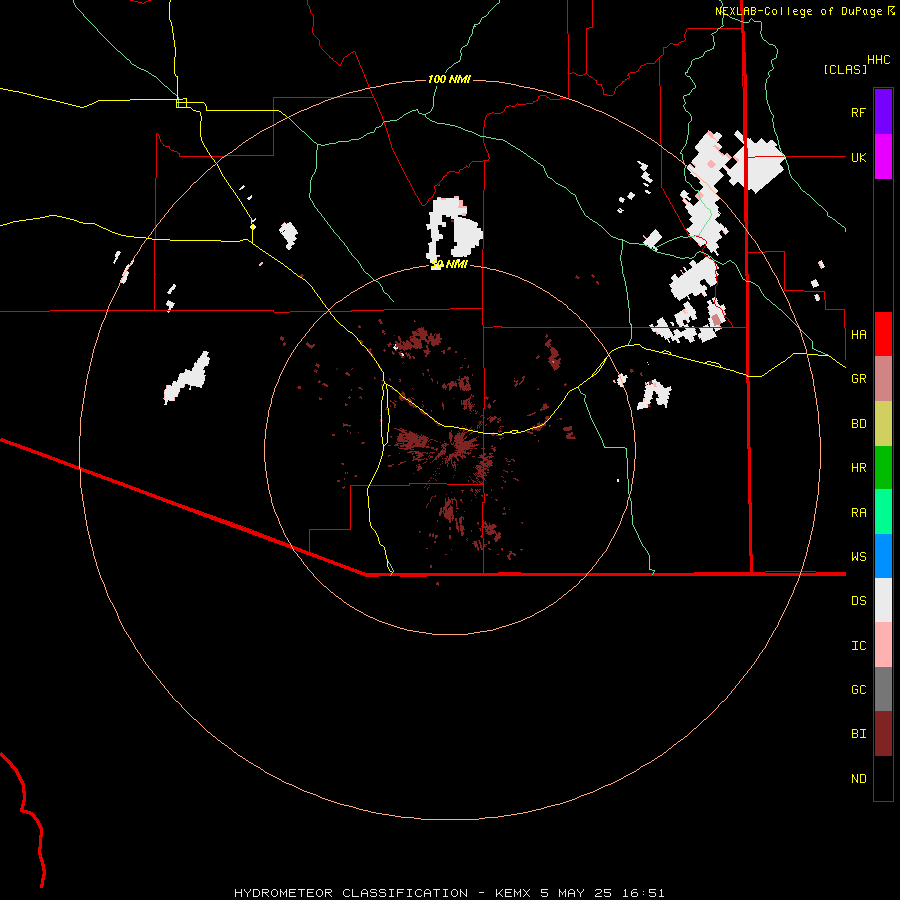The width and height of the screenshot is (900, 900).
Task: Click the ND legend label
Action: coord(858,778)
